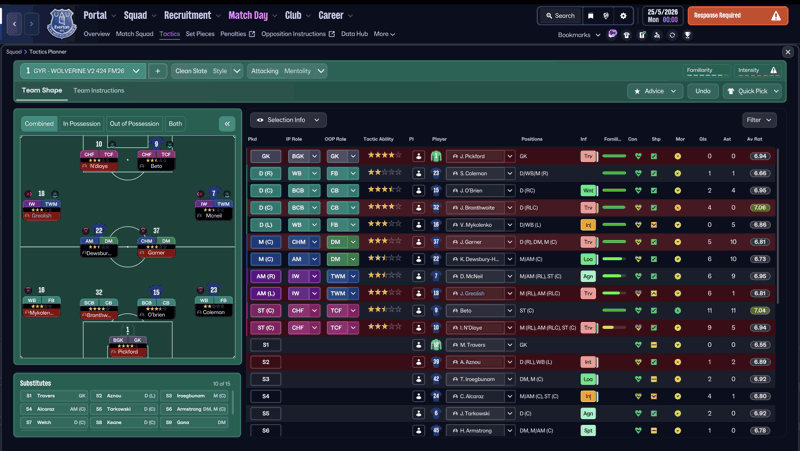
Task: Close the Tactics Planner with X
Action: click(x=788, y=52)
